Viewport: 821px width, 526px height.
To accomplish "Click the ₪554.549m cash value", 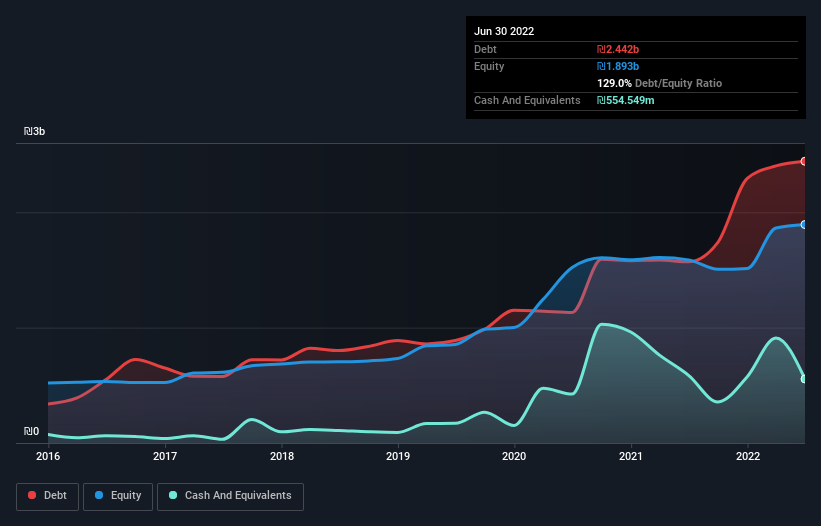I will pos(626,100).
